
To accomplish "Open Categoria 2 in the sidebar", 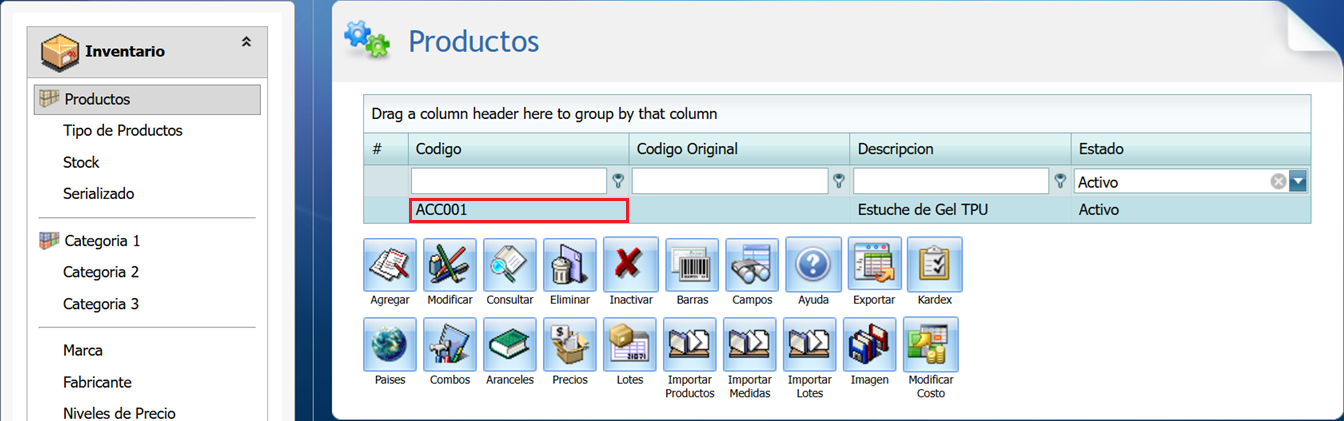I will [x=101, y=272].
